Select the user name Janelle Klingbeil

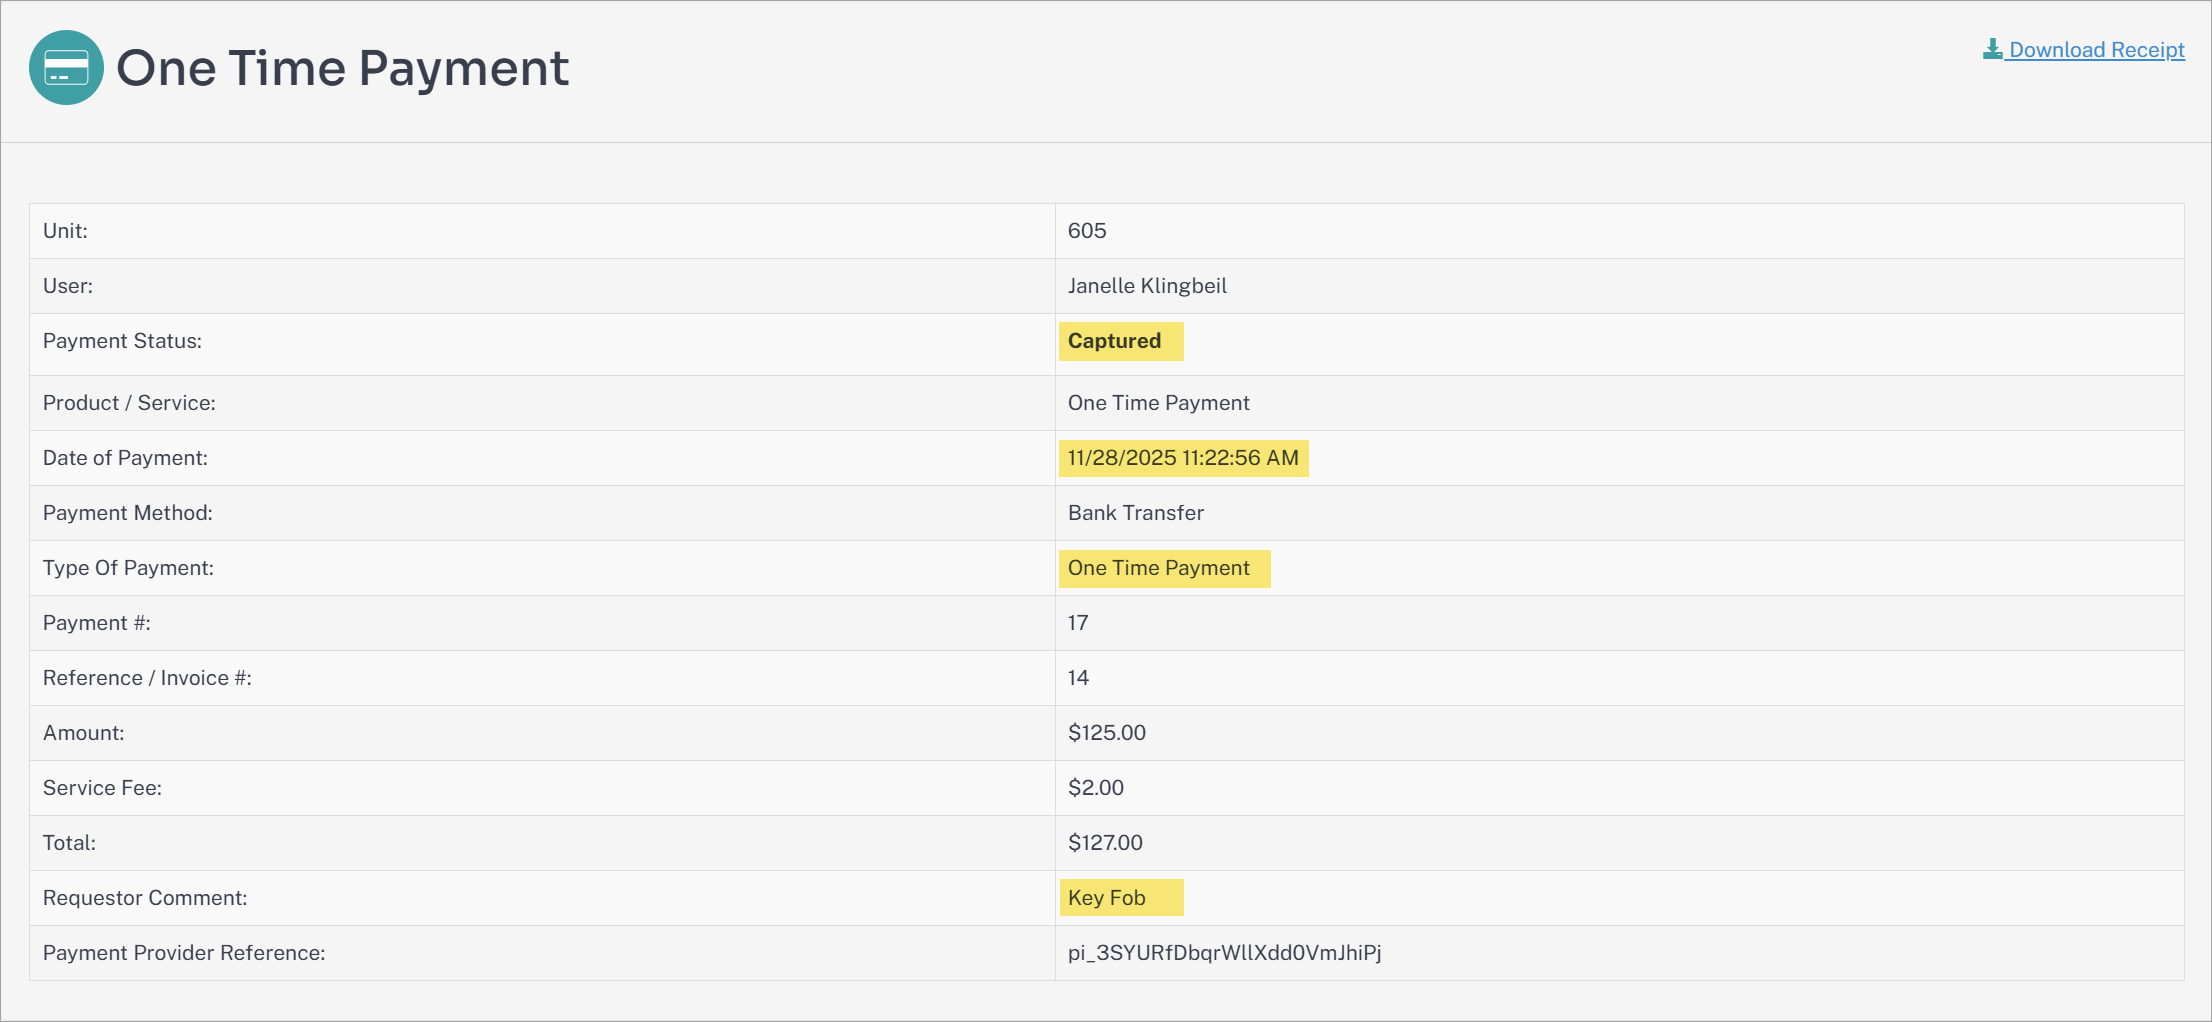point(1147,286)
